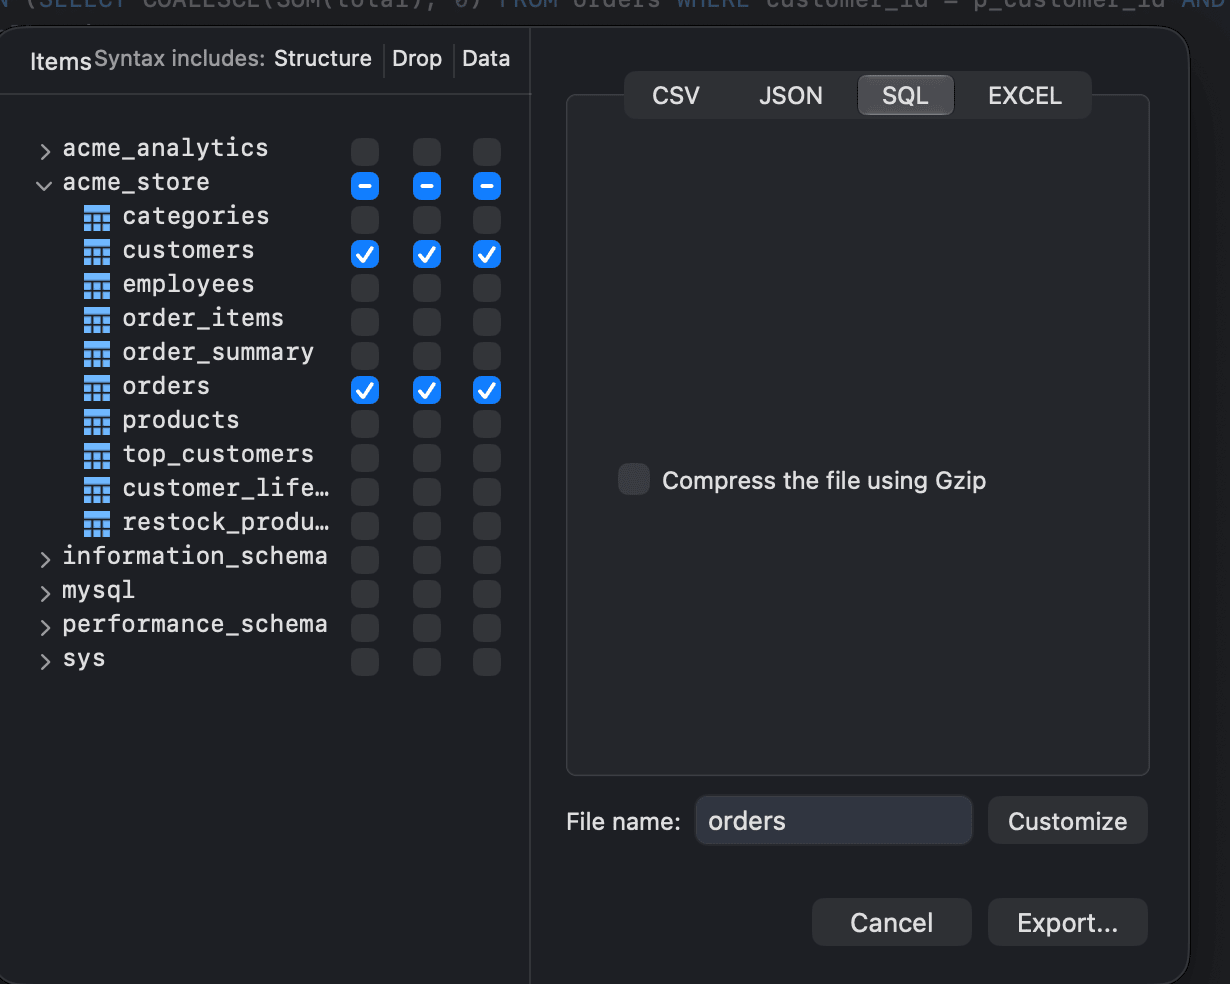1230x984 pixels.
Task: Click the Structure column header
Action: (323, 58)
